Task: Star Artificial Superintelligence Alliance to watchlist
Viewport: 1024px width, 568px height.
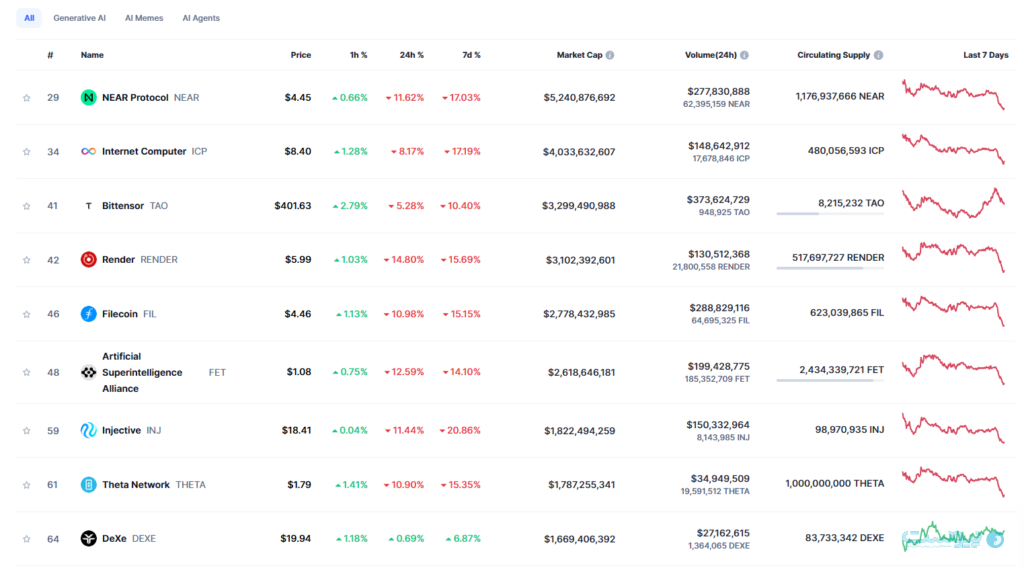Action: click(x=27, y=372)
